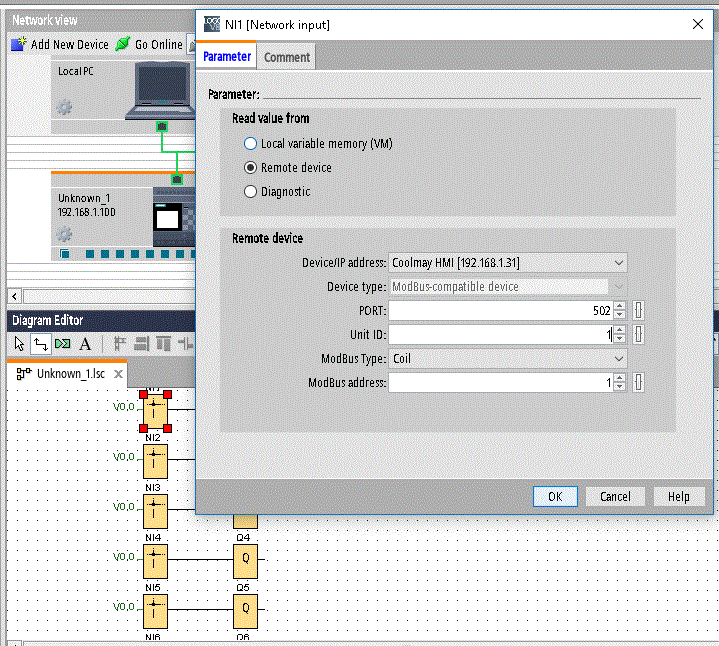
Task: Decrease the Unit ID value
Action: point(619,339)
